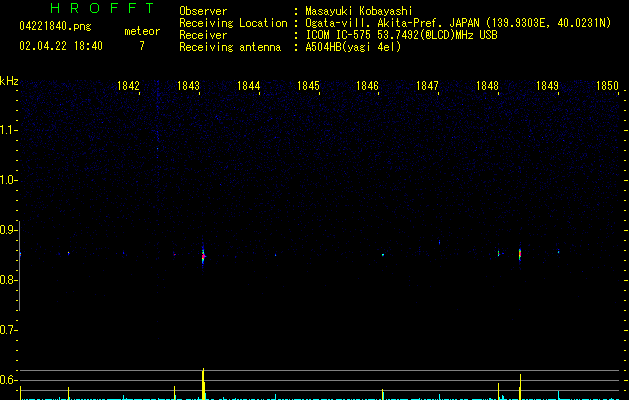Select the file name 04221840.png

click(55, 26)
